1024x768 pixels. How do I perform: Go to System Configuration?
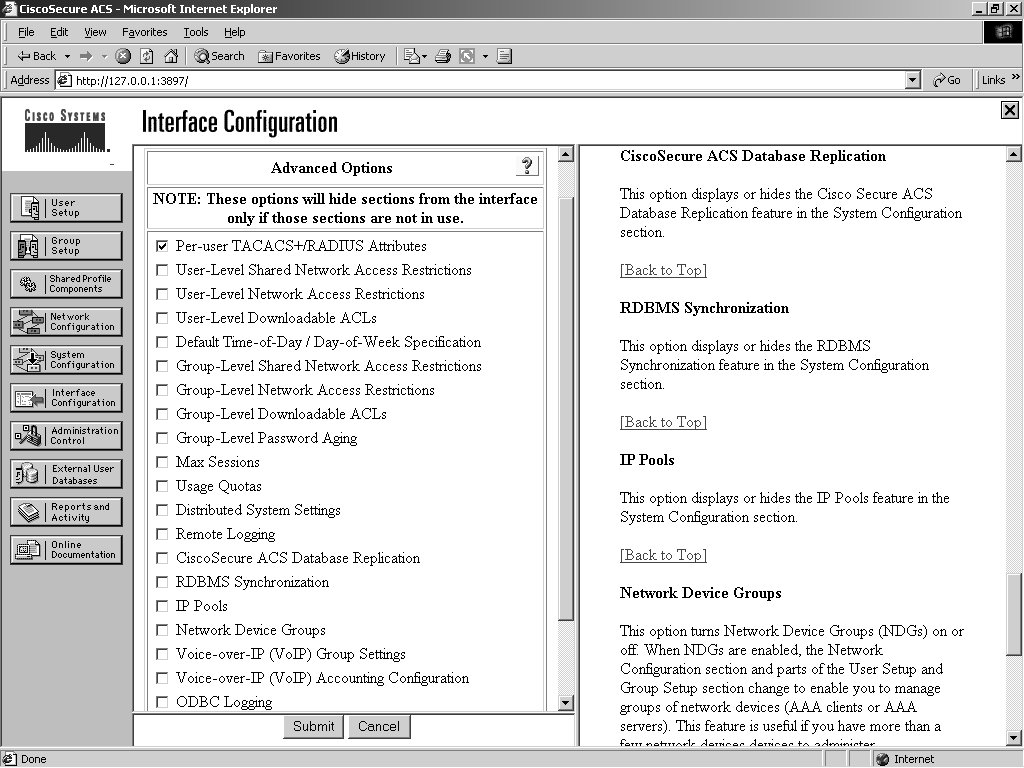coord(66,360)
